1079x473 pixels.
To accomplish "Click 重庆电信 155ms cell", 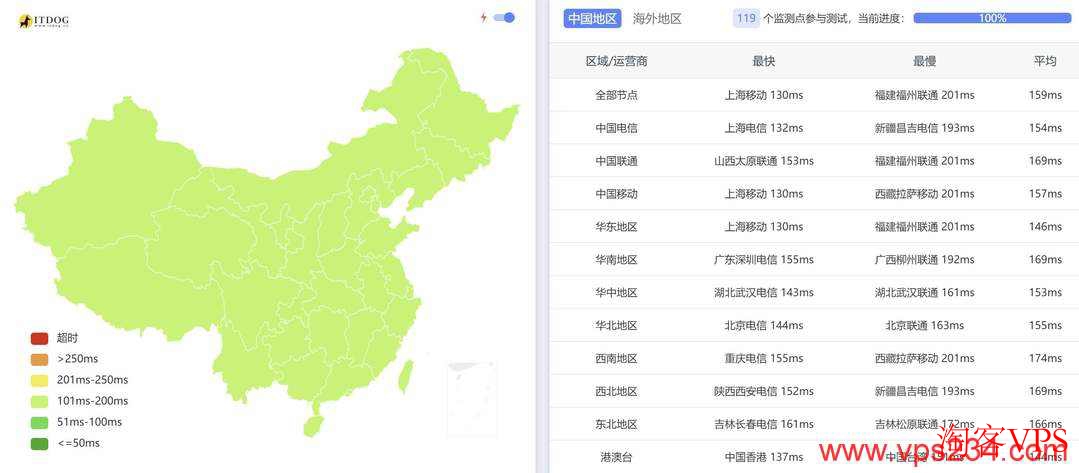I will [764, 359].
